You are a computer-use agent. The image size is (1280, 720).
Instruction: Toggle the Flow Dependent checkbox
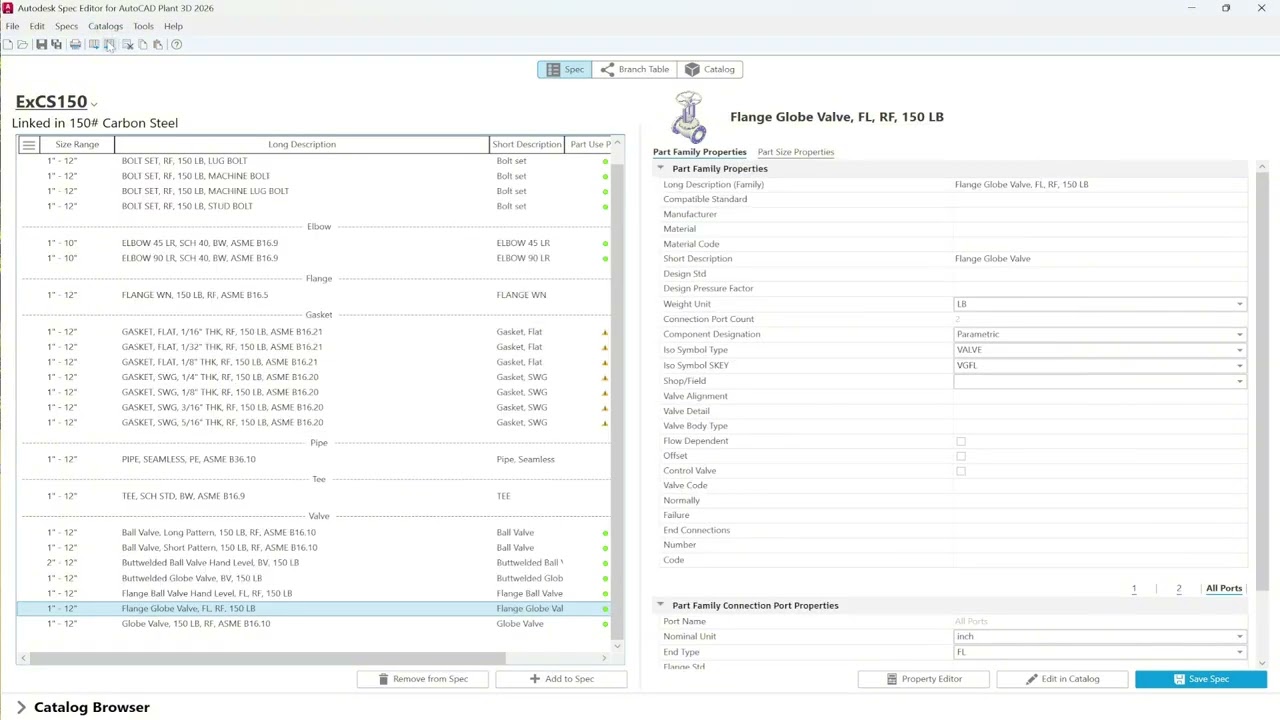tap(961, 441)
